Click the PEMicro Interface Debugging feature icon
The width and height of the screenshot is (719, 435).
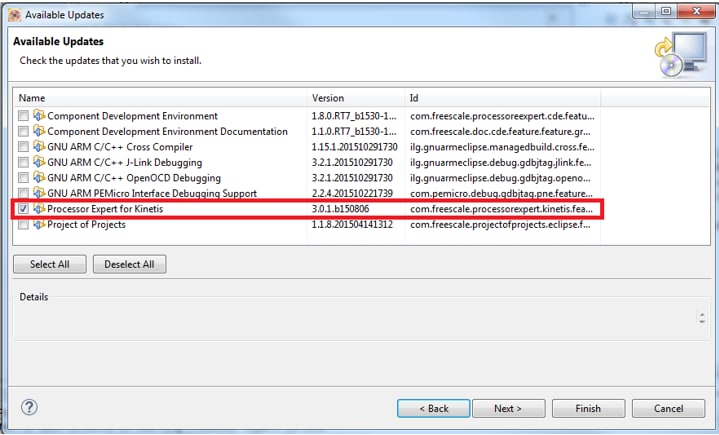point(39,193)
